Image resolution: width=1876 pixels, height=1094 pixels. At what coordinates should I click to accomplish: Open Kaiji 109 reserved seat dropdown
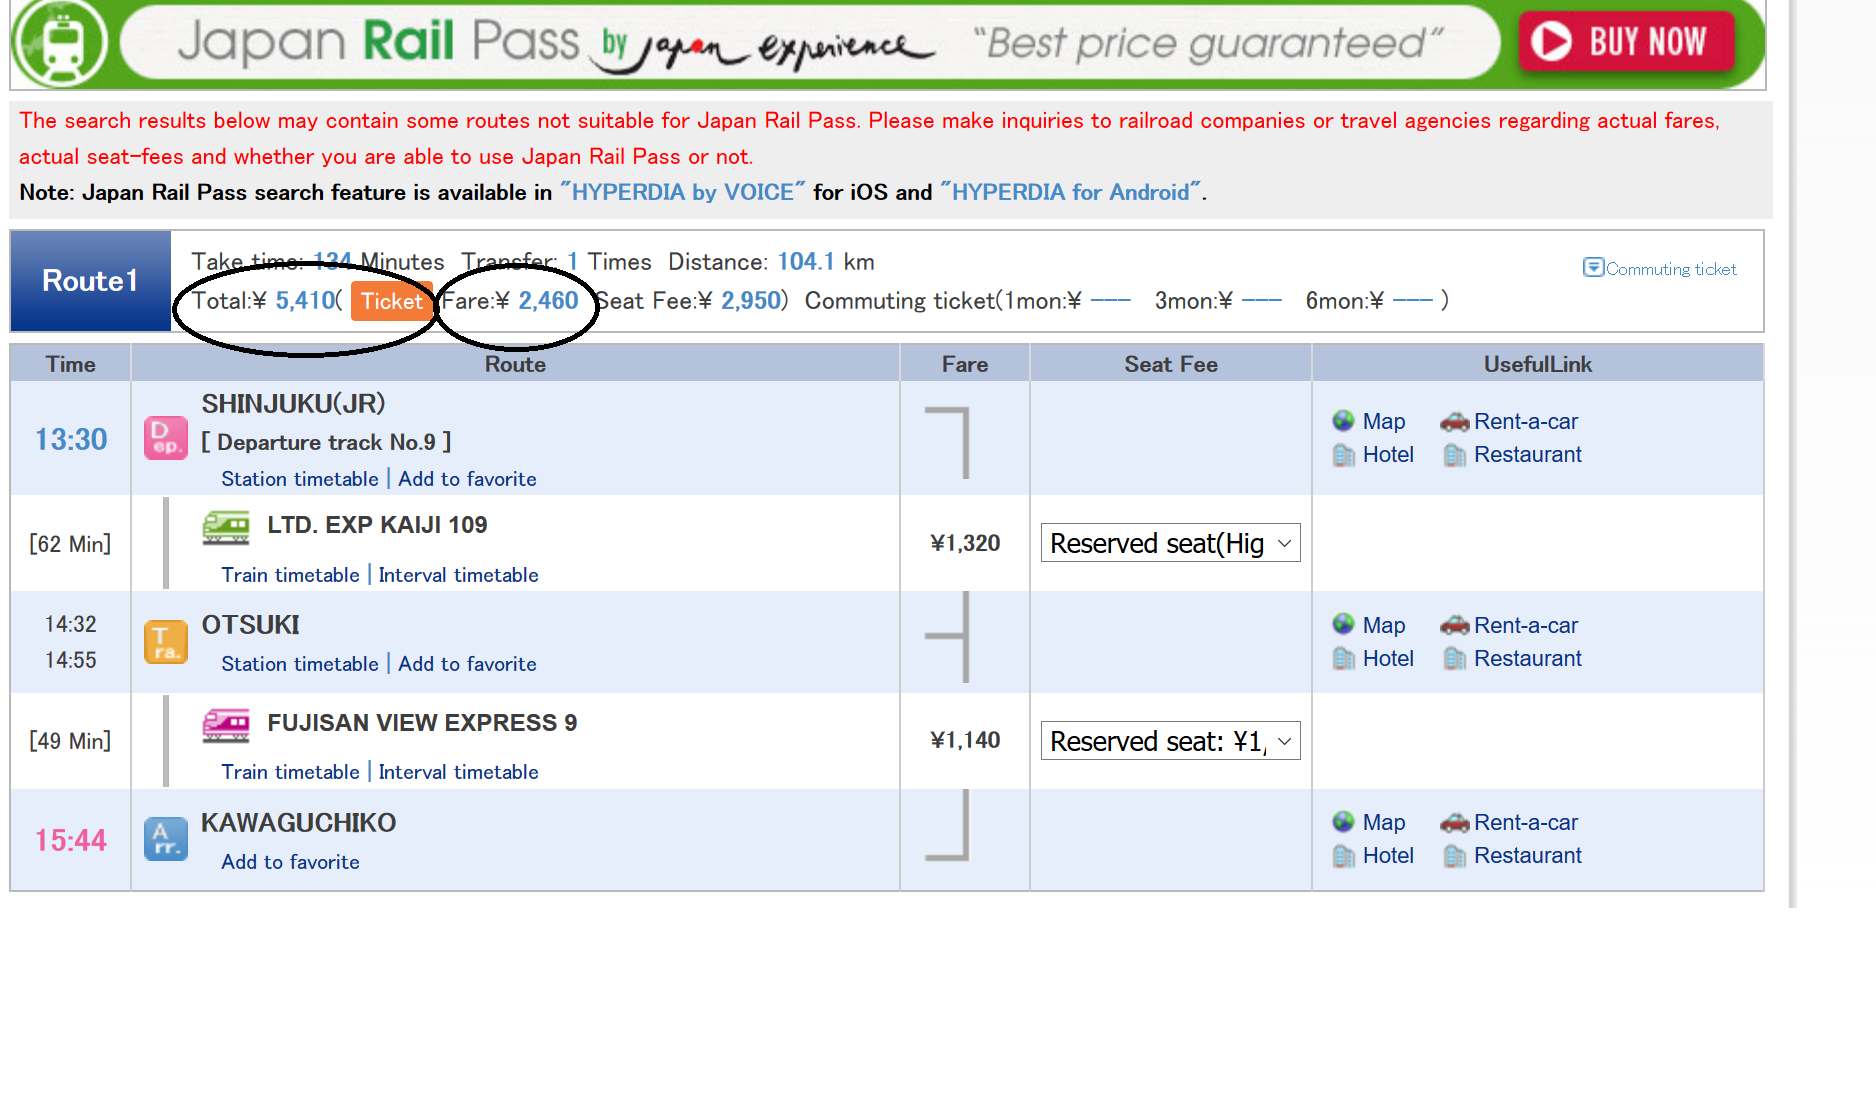point(1170,543)
